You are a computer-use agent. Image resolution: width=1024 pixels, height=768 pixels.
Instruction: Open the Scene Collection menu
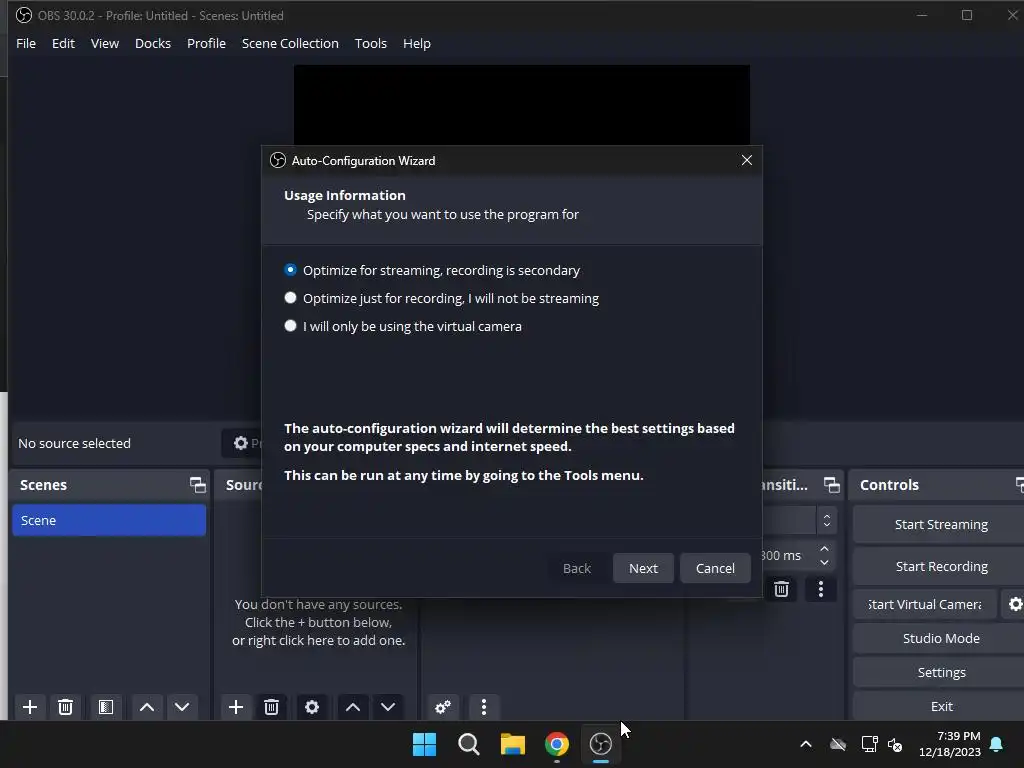tap(290, 43)
